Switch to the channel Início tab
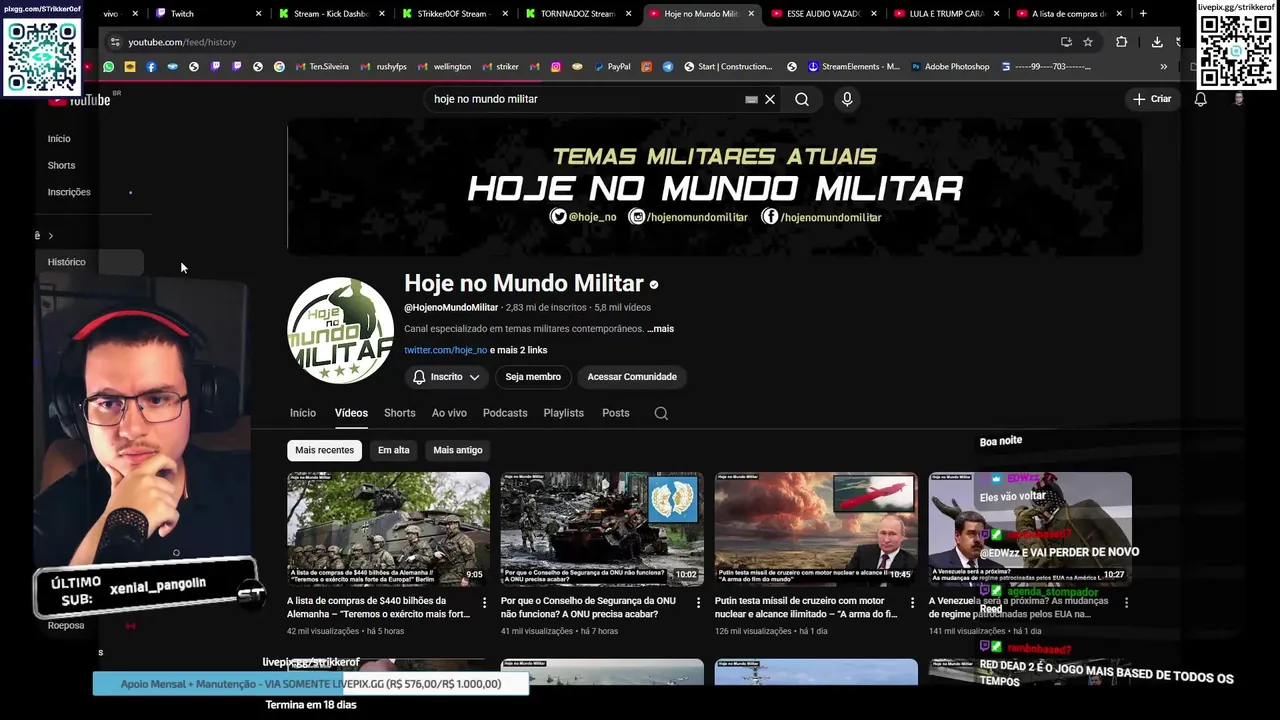The width and height of the screenshot is (1280, 720). [x=303, y=413]
